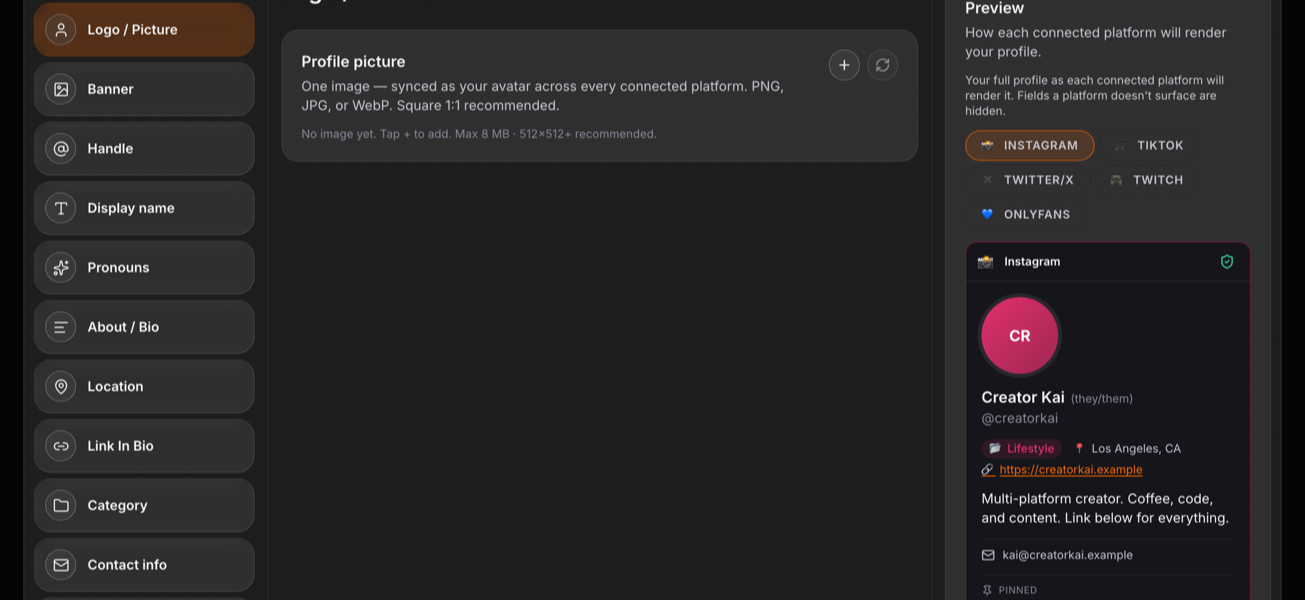Click the T icon beside Display name
The image size is (1305, 600).
point(61,208)
